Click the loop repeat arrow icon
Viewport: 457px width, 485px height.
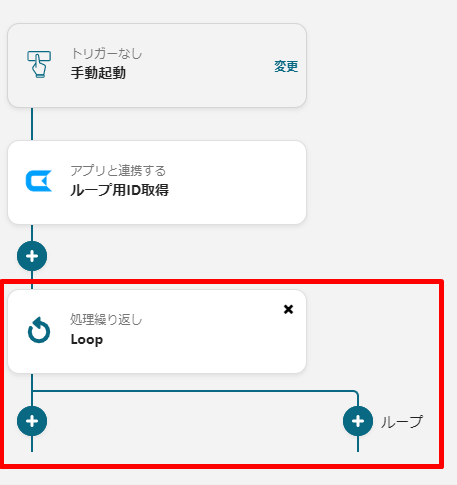click(39, 330)
